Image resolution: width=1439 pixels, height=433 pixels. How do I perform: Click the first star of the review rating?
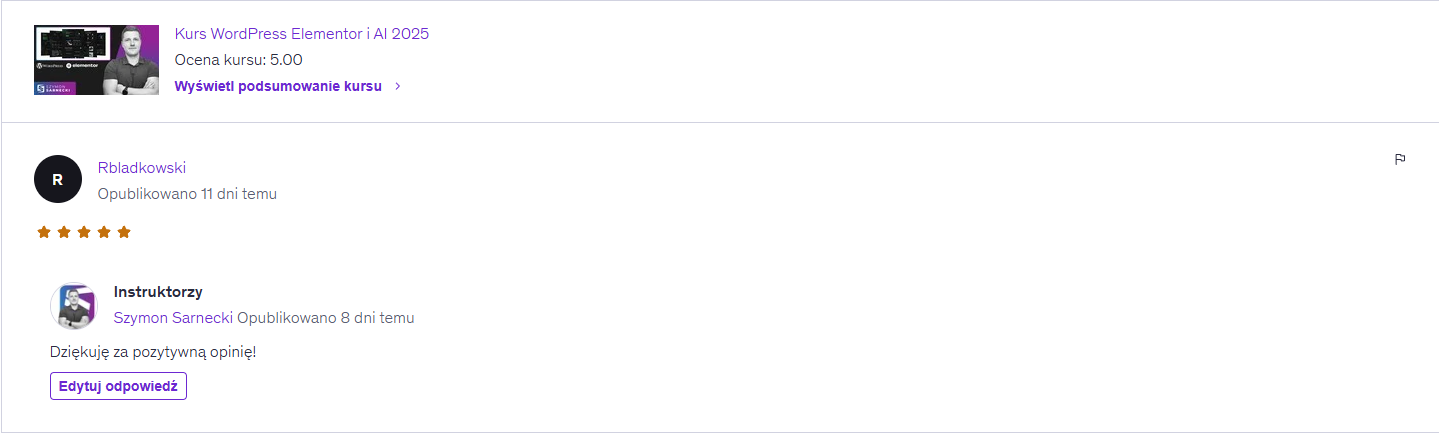44,232
